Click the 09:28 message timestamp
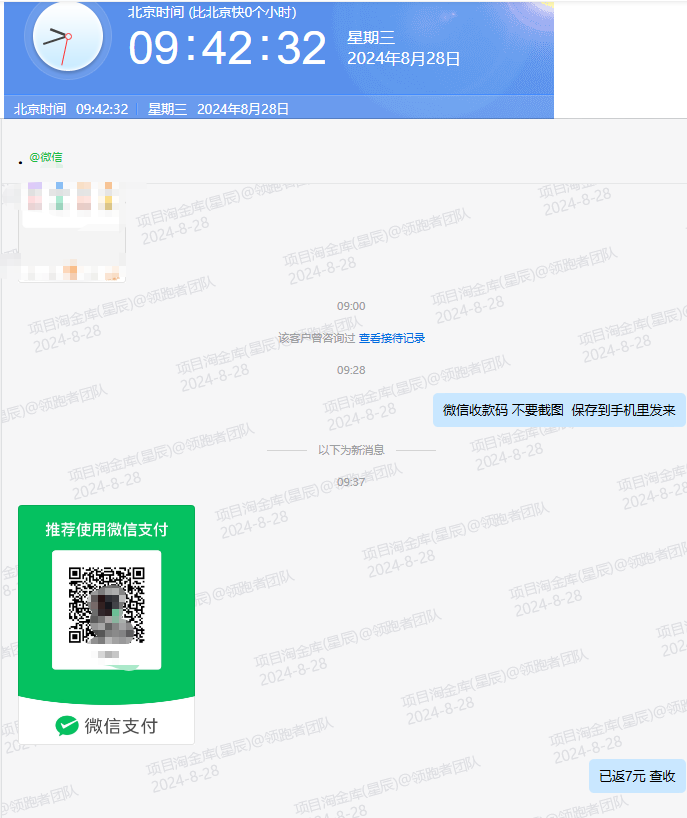This screenshot has height=818, width=687. coord(351,370)
